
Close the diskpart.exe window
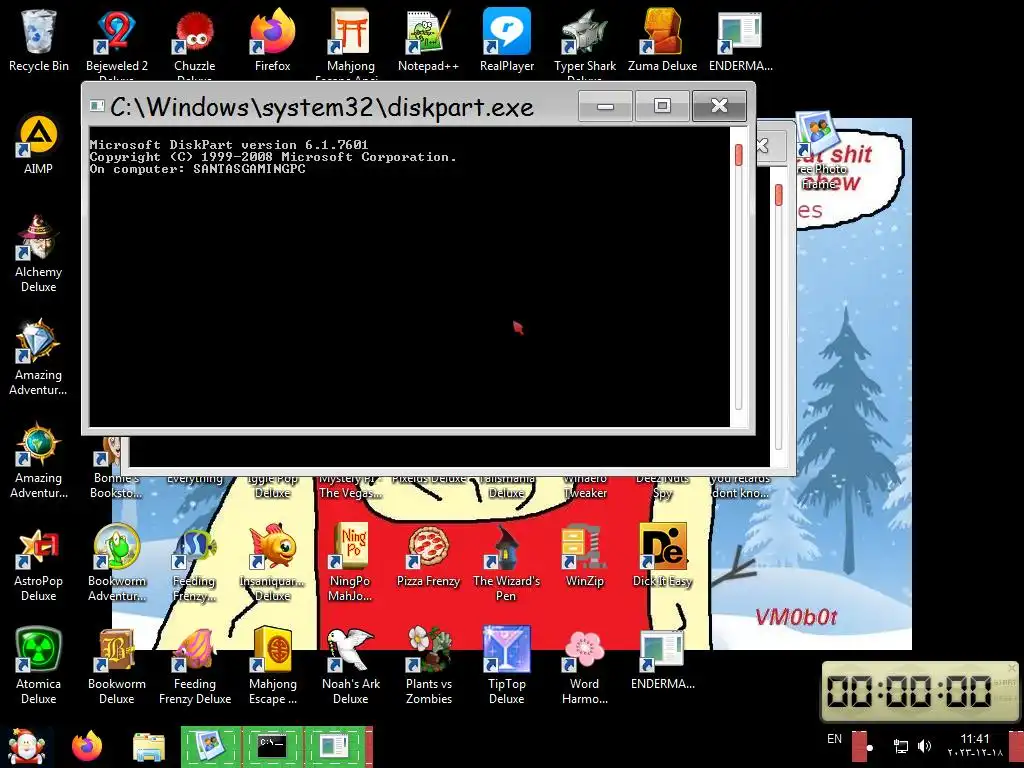(719, 106)
